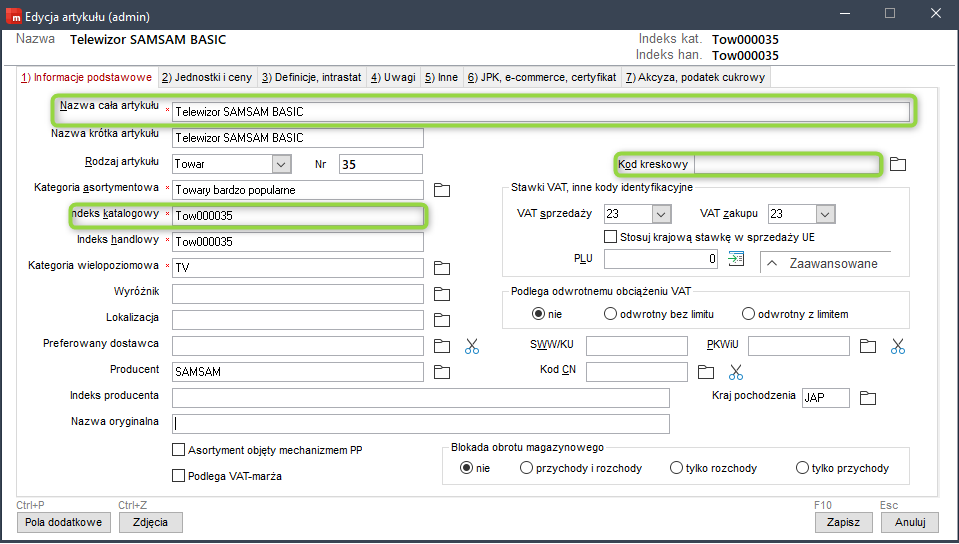Click the Nr field
The height and width of the screenshot is (544, 959).
click(x=380, y=164)
